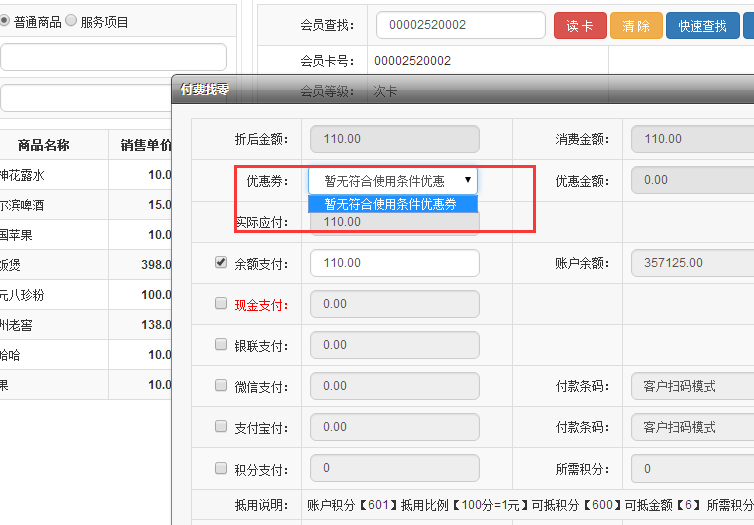Viewport: 754px width, 525px height.
Task: Open the 支付宝支付 付款条码 mode dropdown
Action: tap(692, 427)
